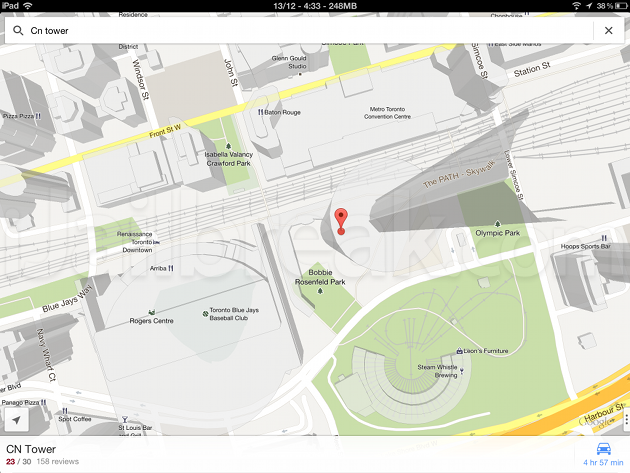Tap the Olympic Park tree icon
The image size is (630, 473).
tap(497, 223)
